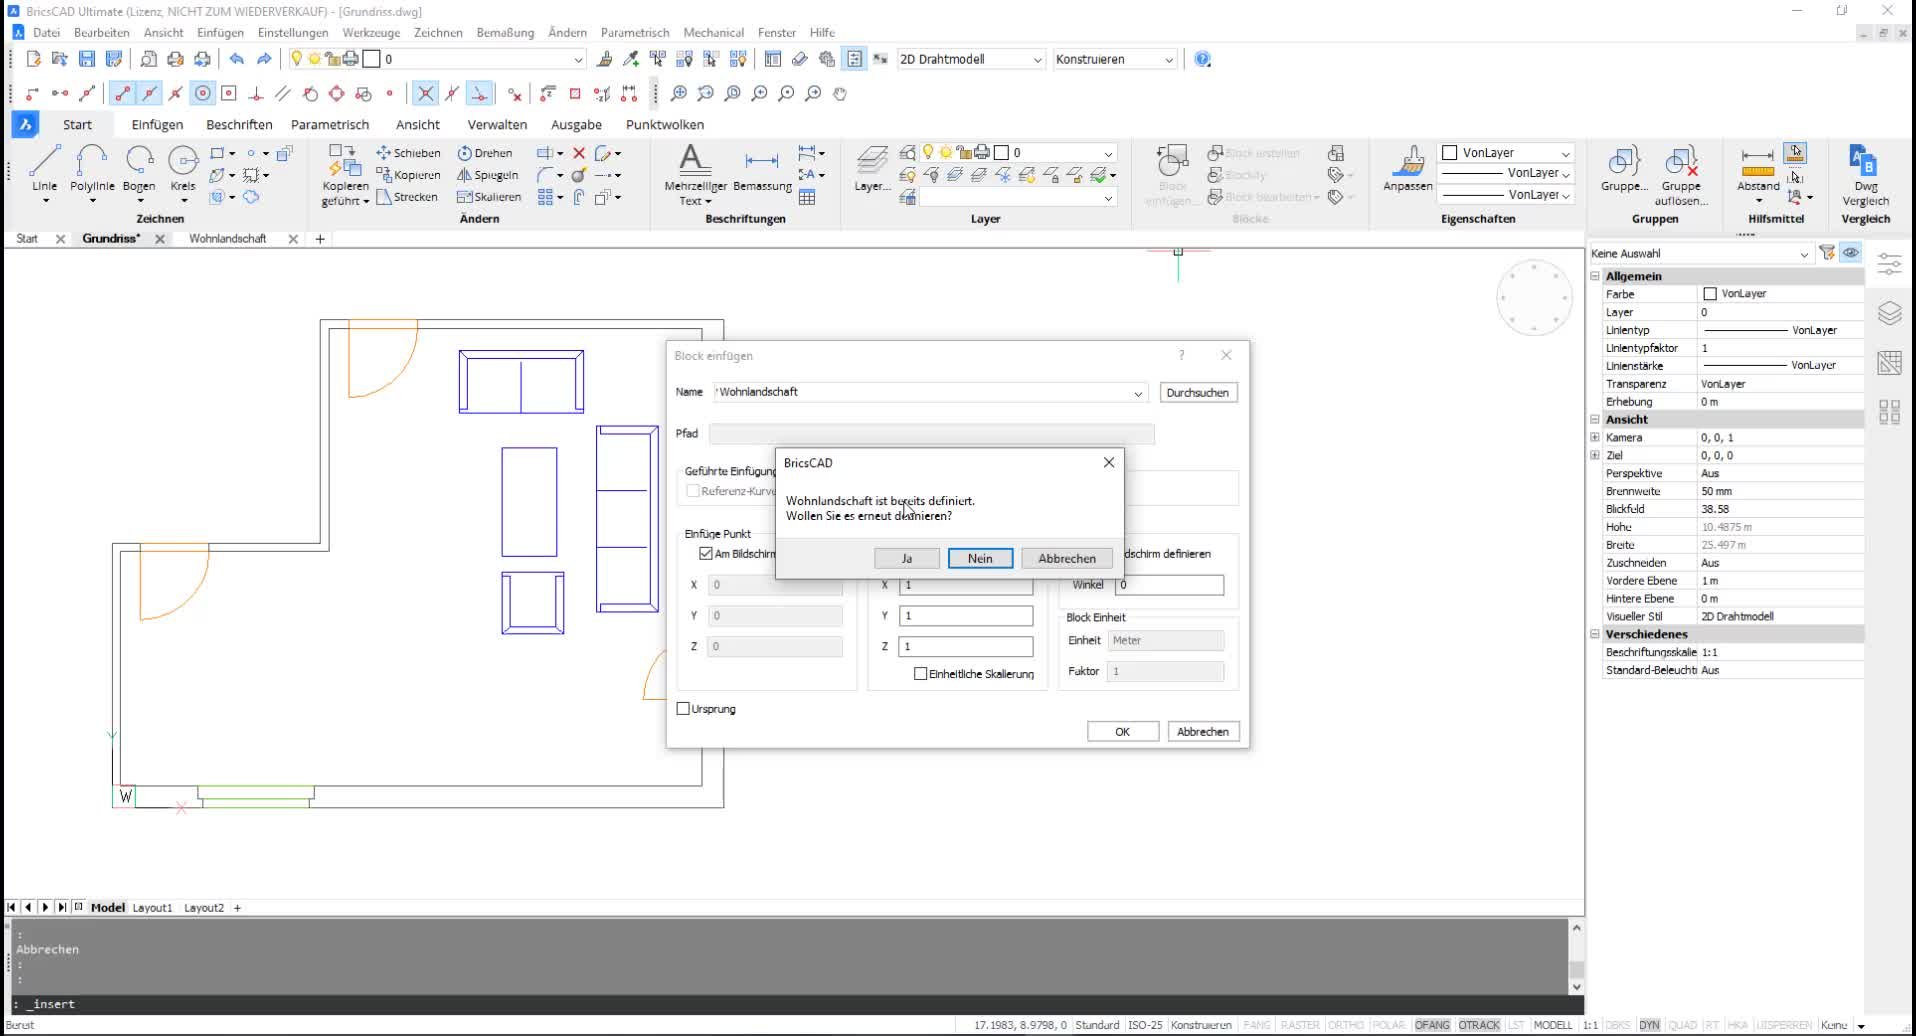Click the undo arrow icon
1916x1036 pixels.
coord(236,59)
